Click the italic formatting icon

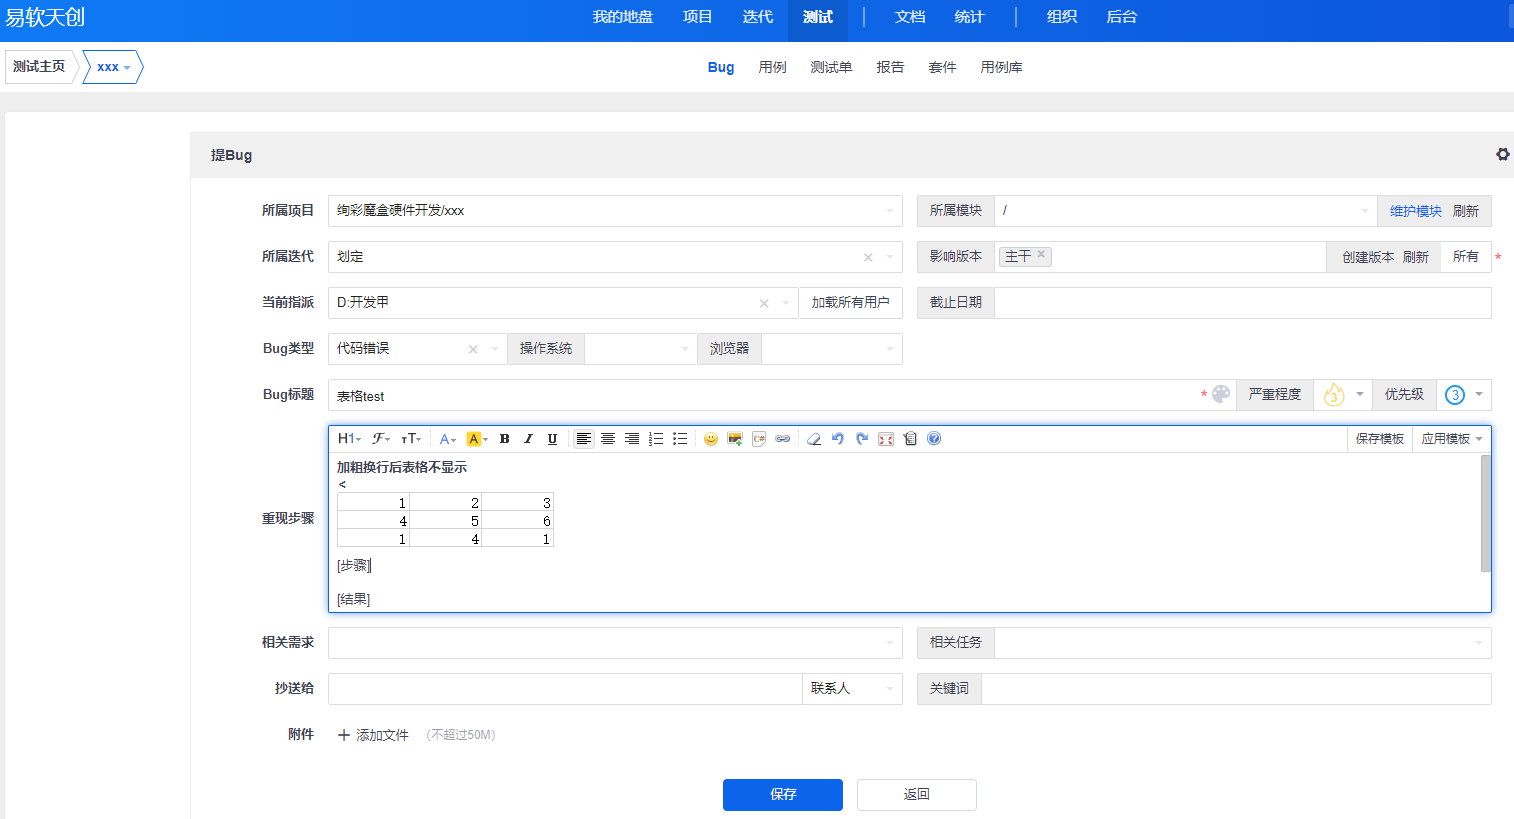(528, 439)
